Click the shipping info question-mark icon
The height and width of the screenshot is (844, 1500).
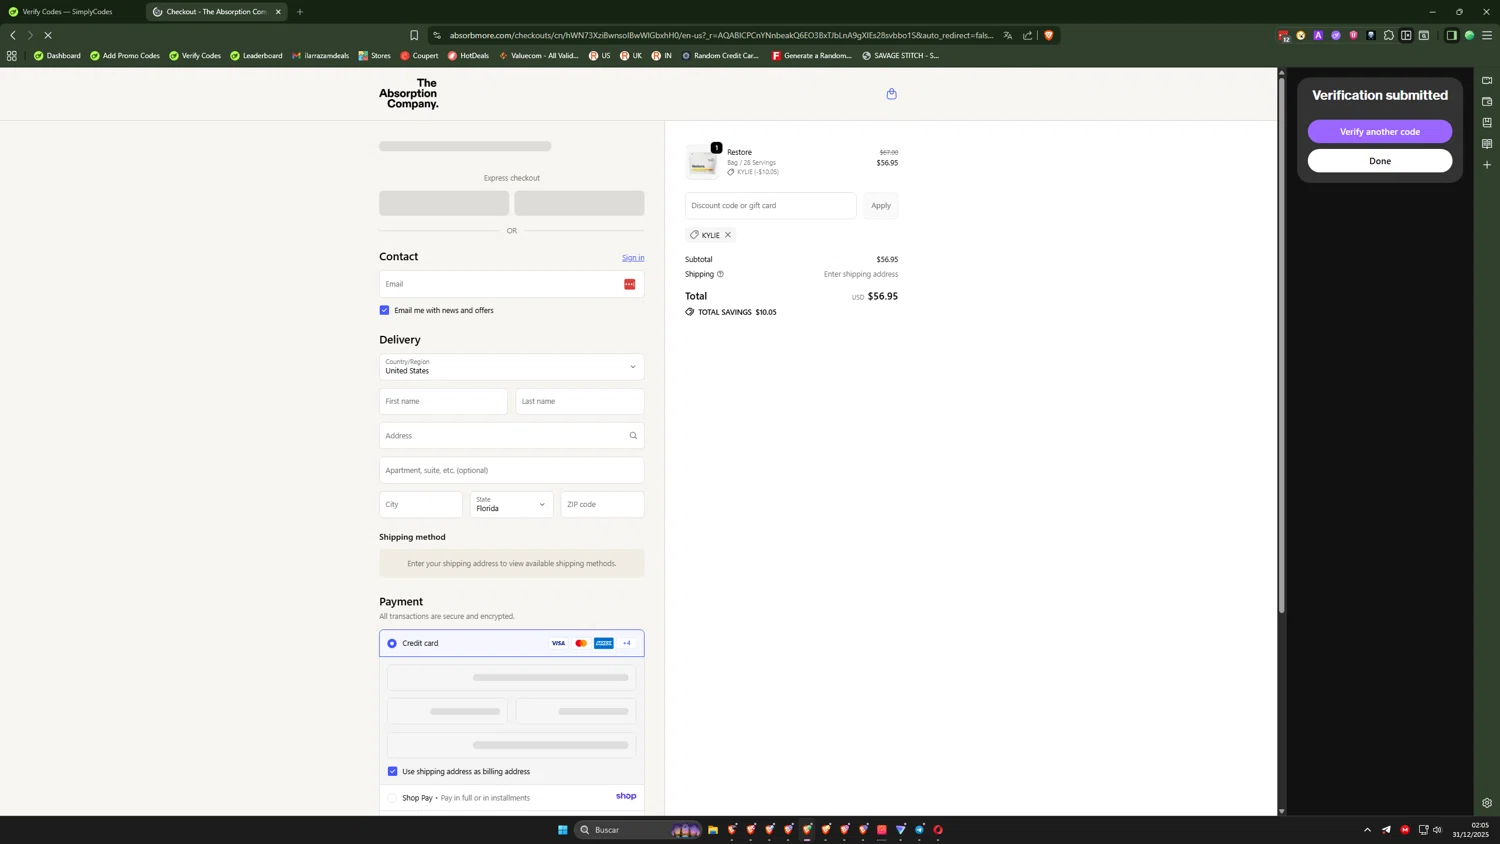tap(720, 274)
